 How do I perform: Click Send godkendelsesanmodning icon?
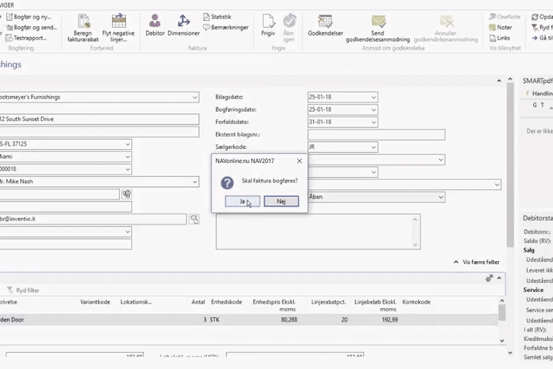[x=378, y=21]
